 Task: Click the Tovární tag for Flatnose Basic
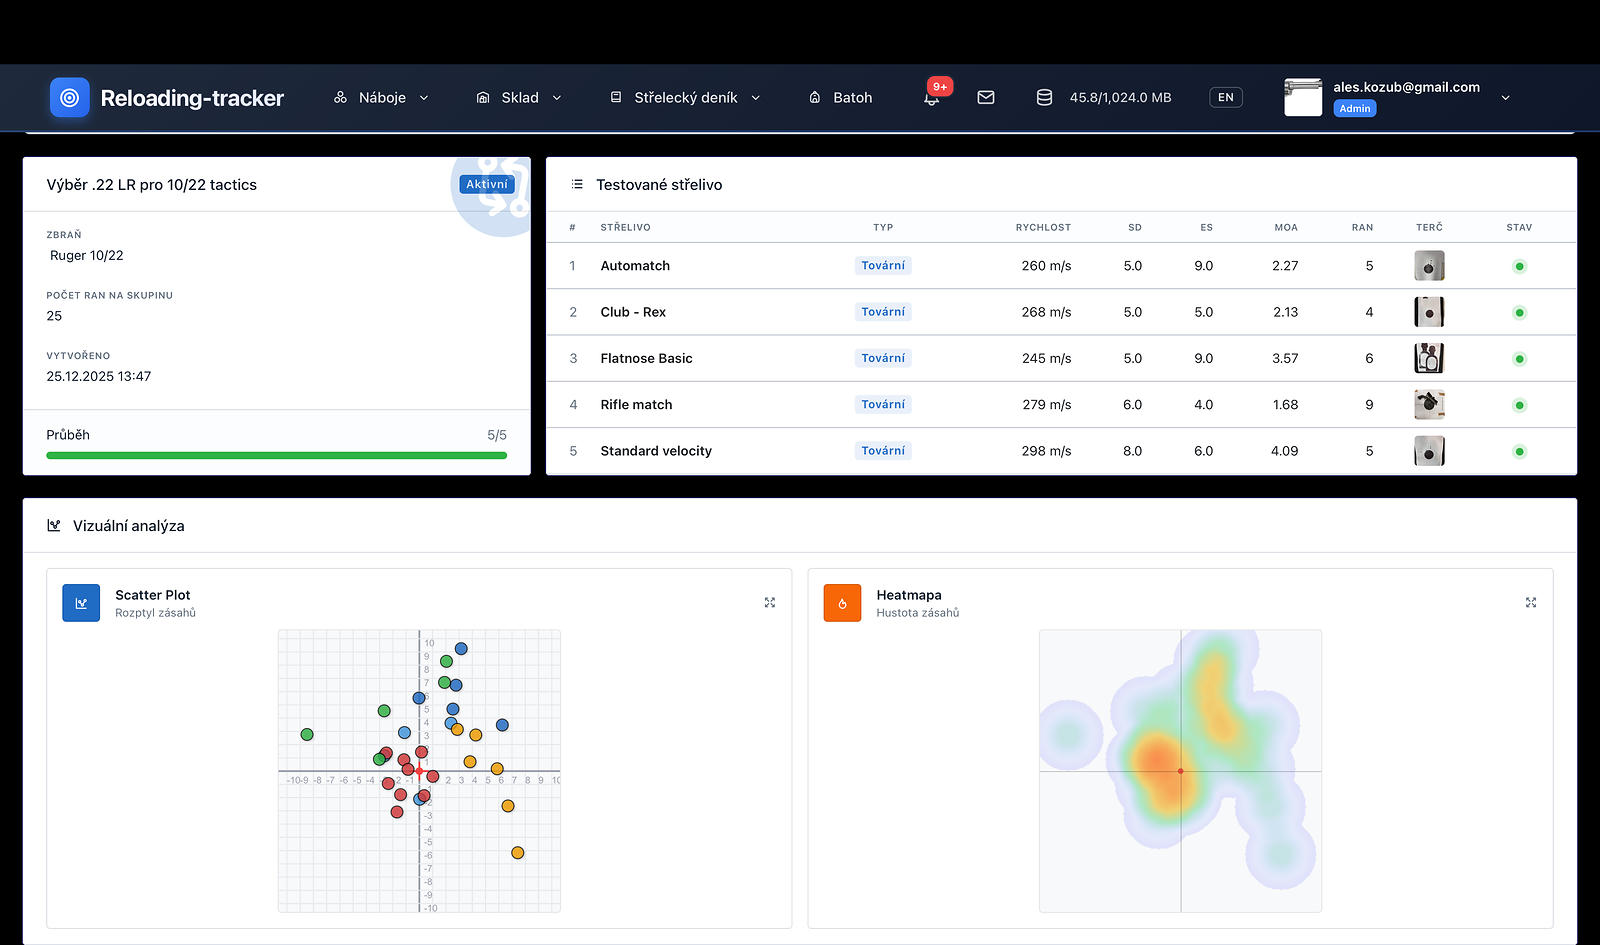(x=883, y=358)
